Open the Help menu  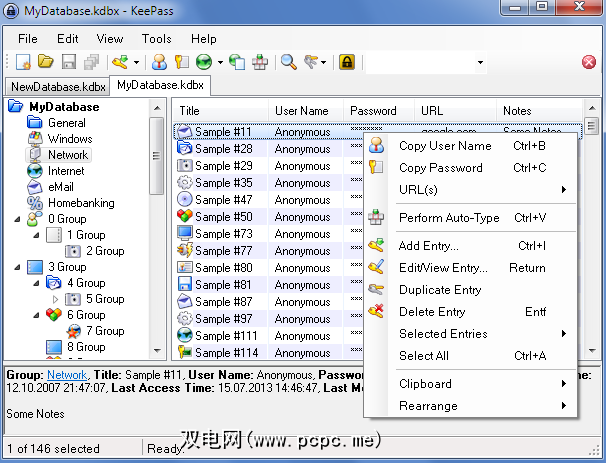pos(204,39)
